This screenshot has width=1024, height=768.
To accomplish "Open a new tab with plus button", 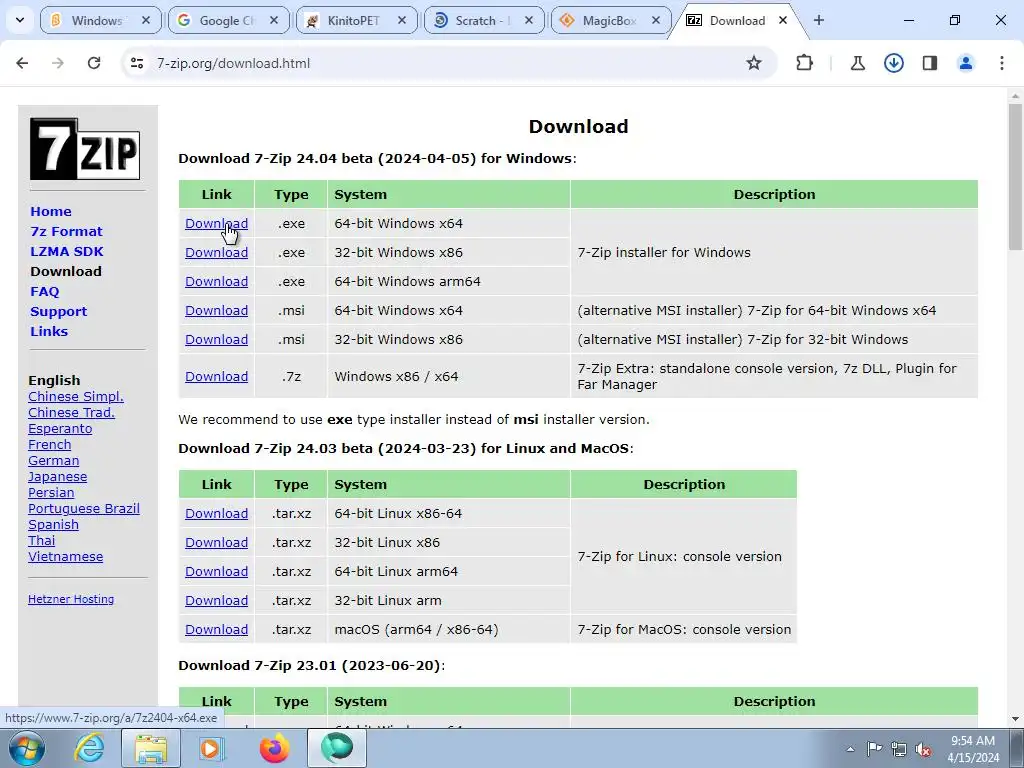I will 818,20.
